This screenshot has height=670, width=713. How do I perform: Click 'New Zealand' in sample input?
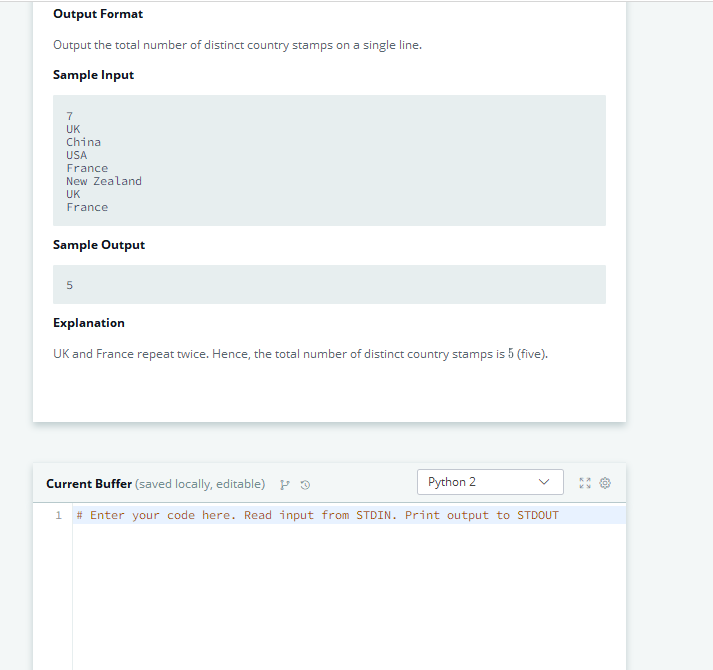pyautogui.click(x=104, y=181)
